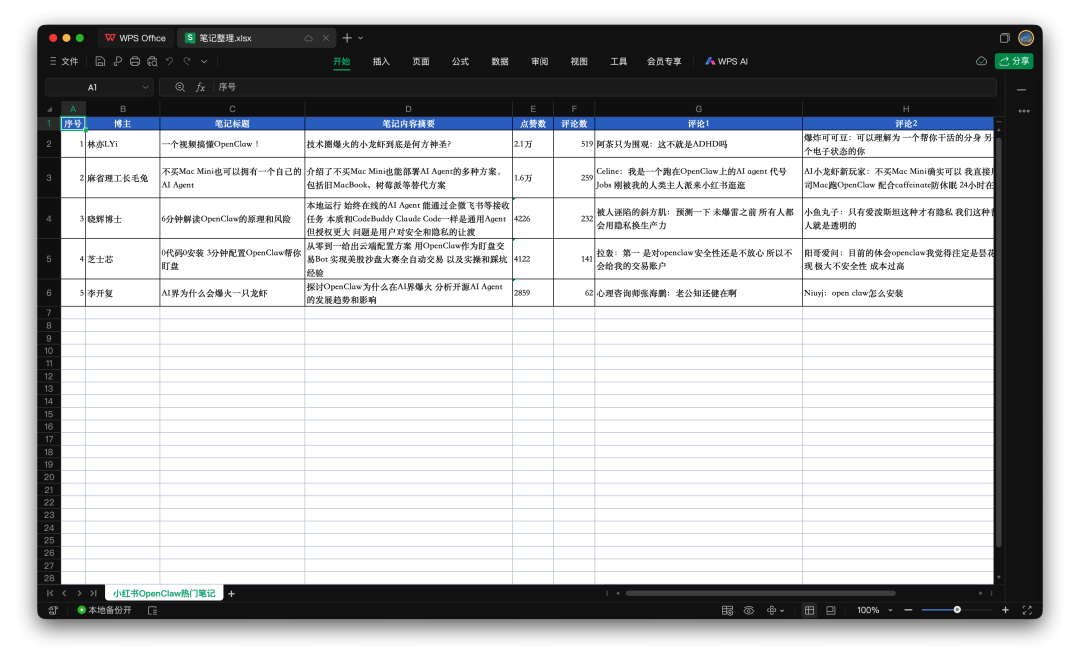Click the cloud sync icon near 分享
1080x669 pixels.
[x=981, y=61]
